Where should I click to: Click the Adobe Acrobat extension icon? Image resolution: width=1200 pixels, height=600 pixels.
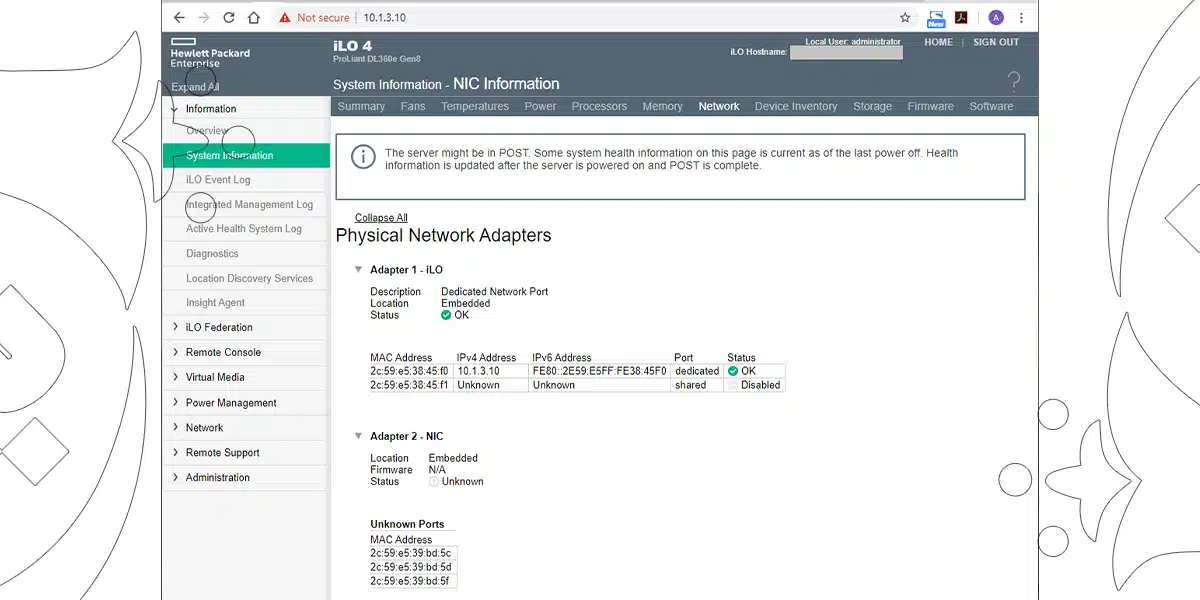(962, 17)
